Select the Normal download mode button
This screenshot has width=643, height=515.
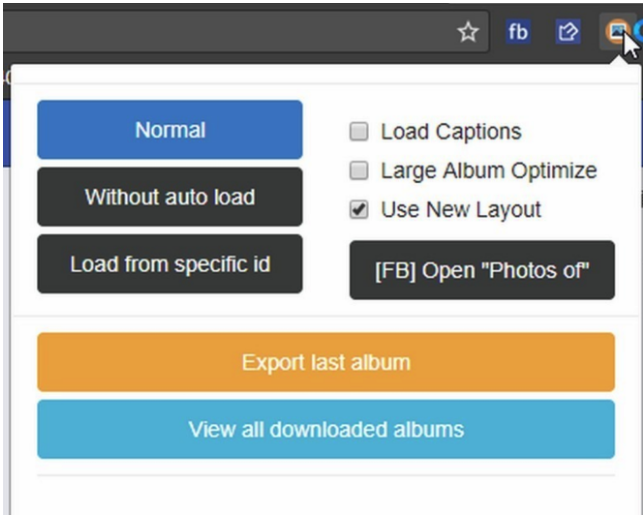click(170, 130)
